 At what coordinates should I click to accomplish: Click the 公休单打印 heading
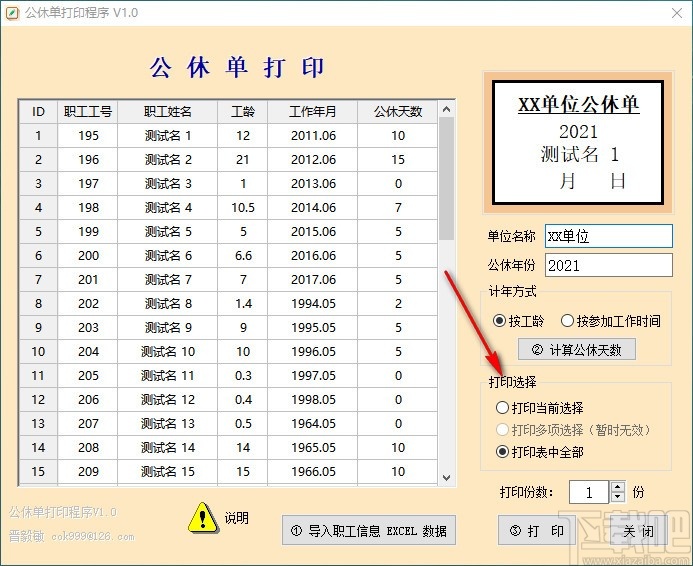(237, 68)
